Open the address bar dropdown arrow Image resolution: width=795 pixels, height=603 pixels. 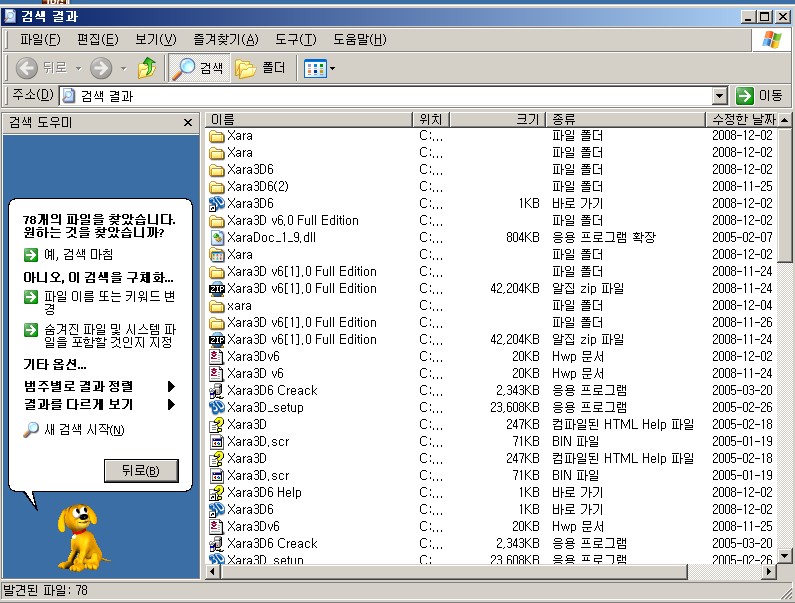tap(719, 95)
